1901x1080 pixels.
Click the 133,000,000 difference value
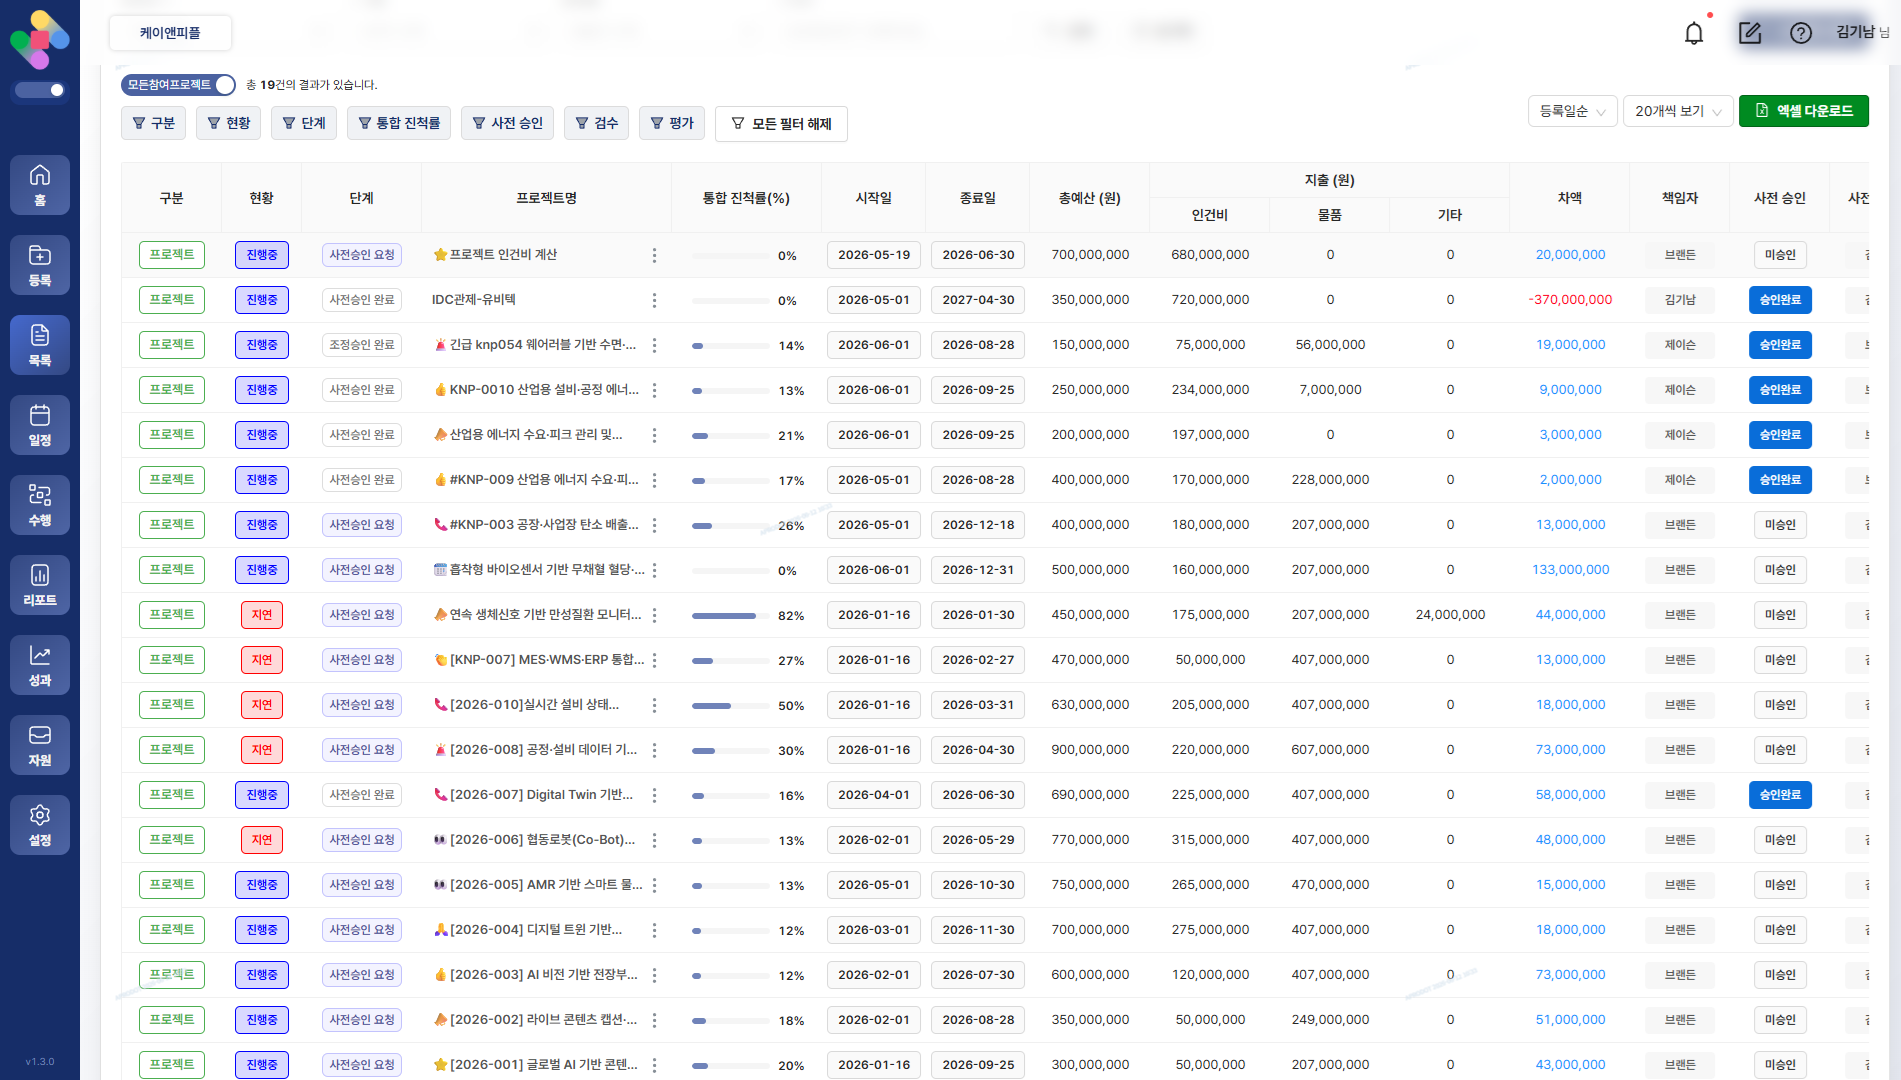(1570, 570)
